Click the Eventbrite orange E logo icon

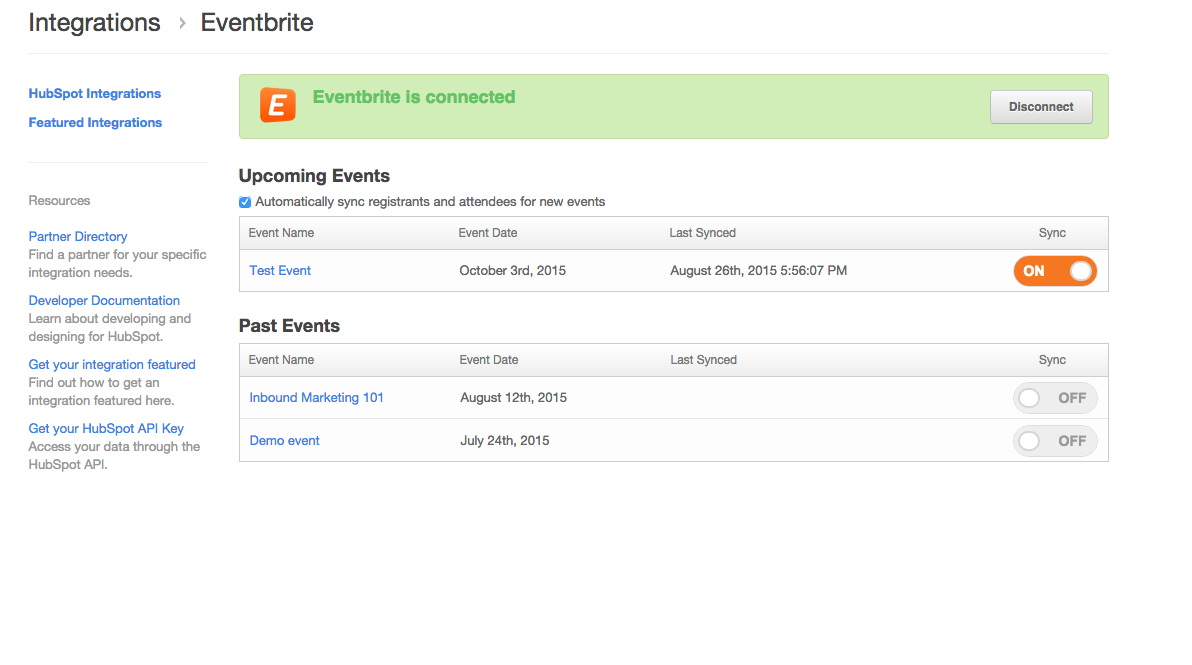pyautogui.click(x=277, y=105)
